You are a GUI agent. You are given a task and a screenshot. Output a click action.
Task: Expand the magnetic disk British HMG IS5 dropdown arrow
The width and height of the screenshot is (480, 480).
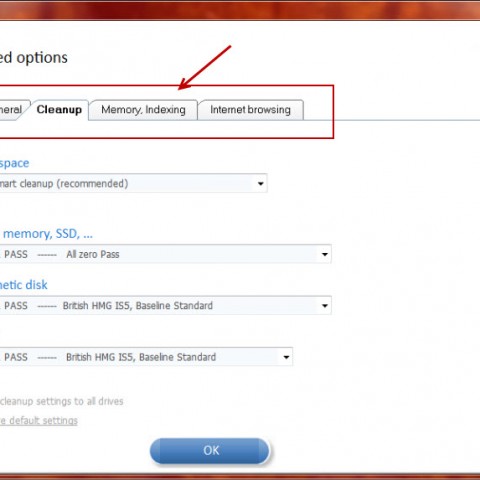pyautogui.click(x=324, y=306)
